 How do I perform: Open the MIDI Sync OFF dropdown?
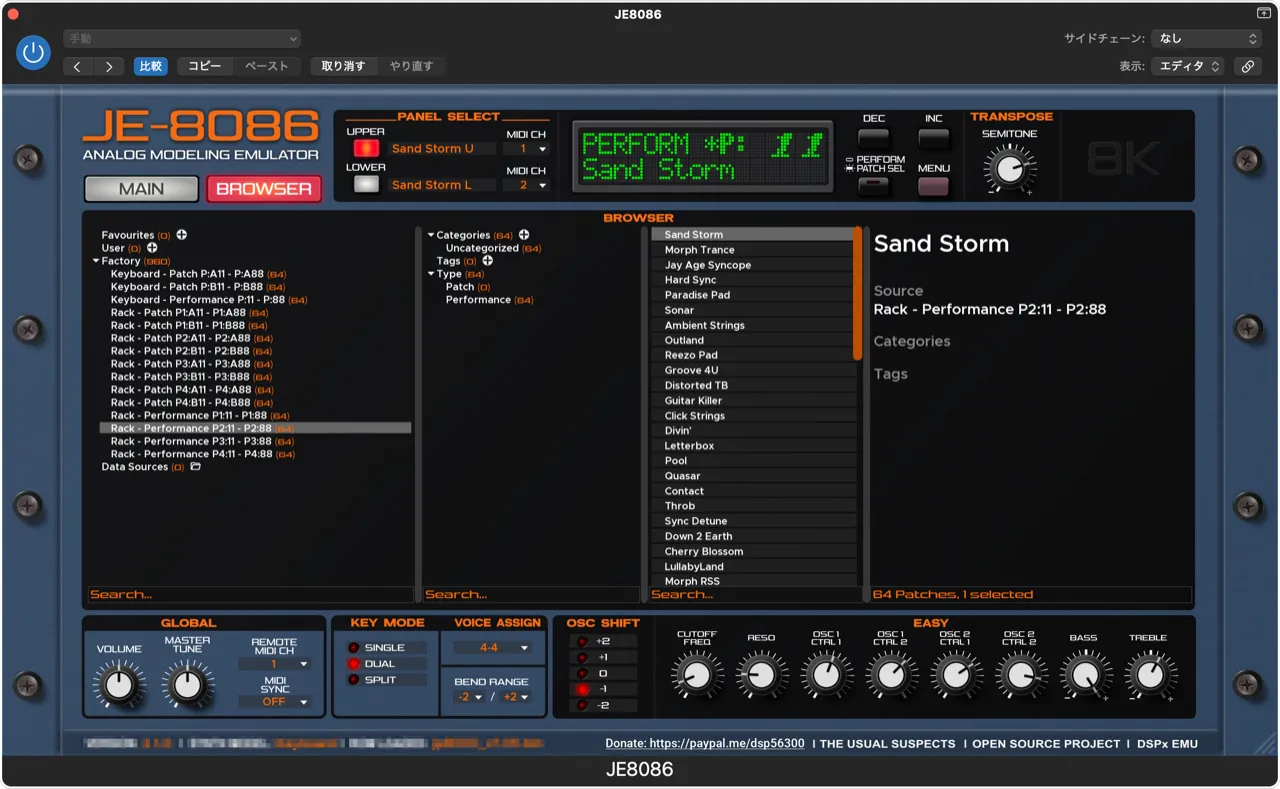[275, 702]
